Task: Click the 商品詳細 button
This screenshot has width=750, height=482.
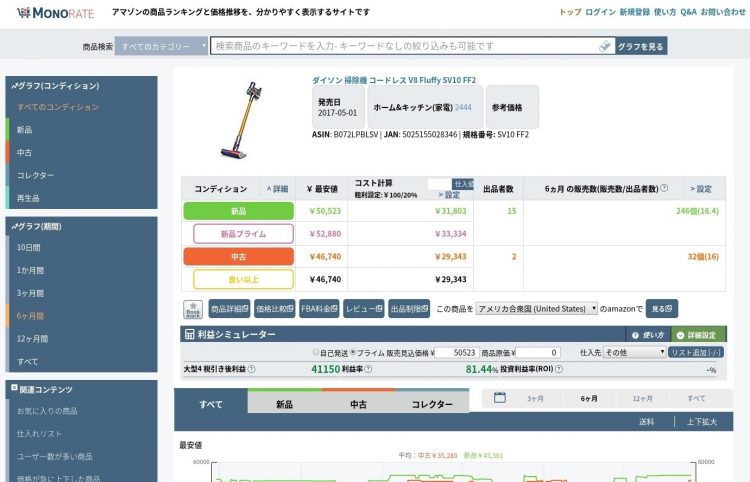Action: [x=229, y=309]
